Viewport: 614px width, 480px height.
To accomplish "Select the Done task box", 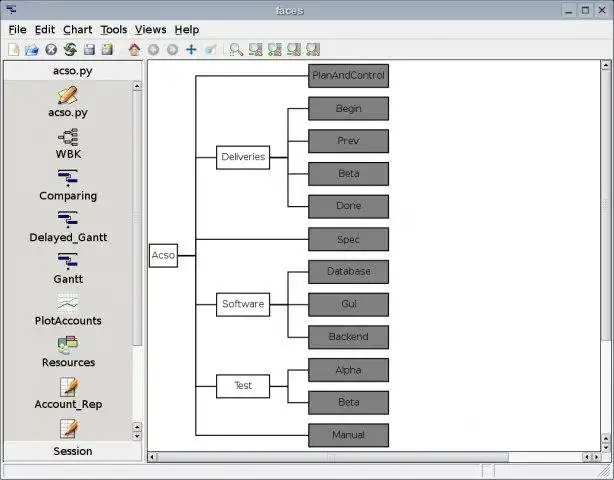I will tap(349, 206).
